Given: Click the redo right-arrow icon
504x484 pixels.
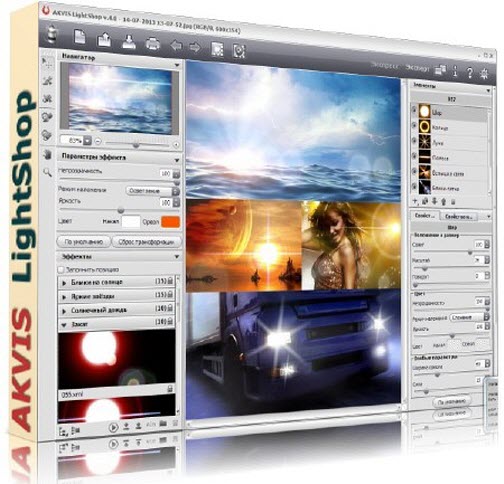Looking at the screenshot, I should coord(195,47).
